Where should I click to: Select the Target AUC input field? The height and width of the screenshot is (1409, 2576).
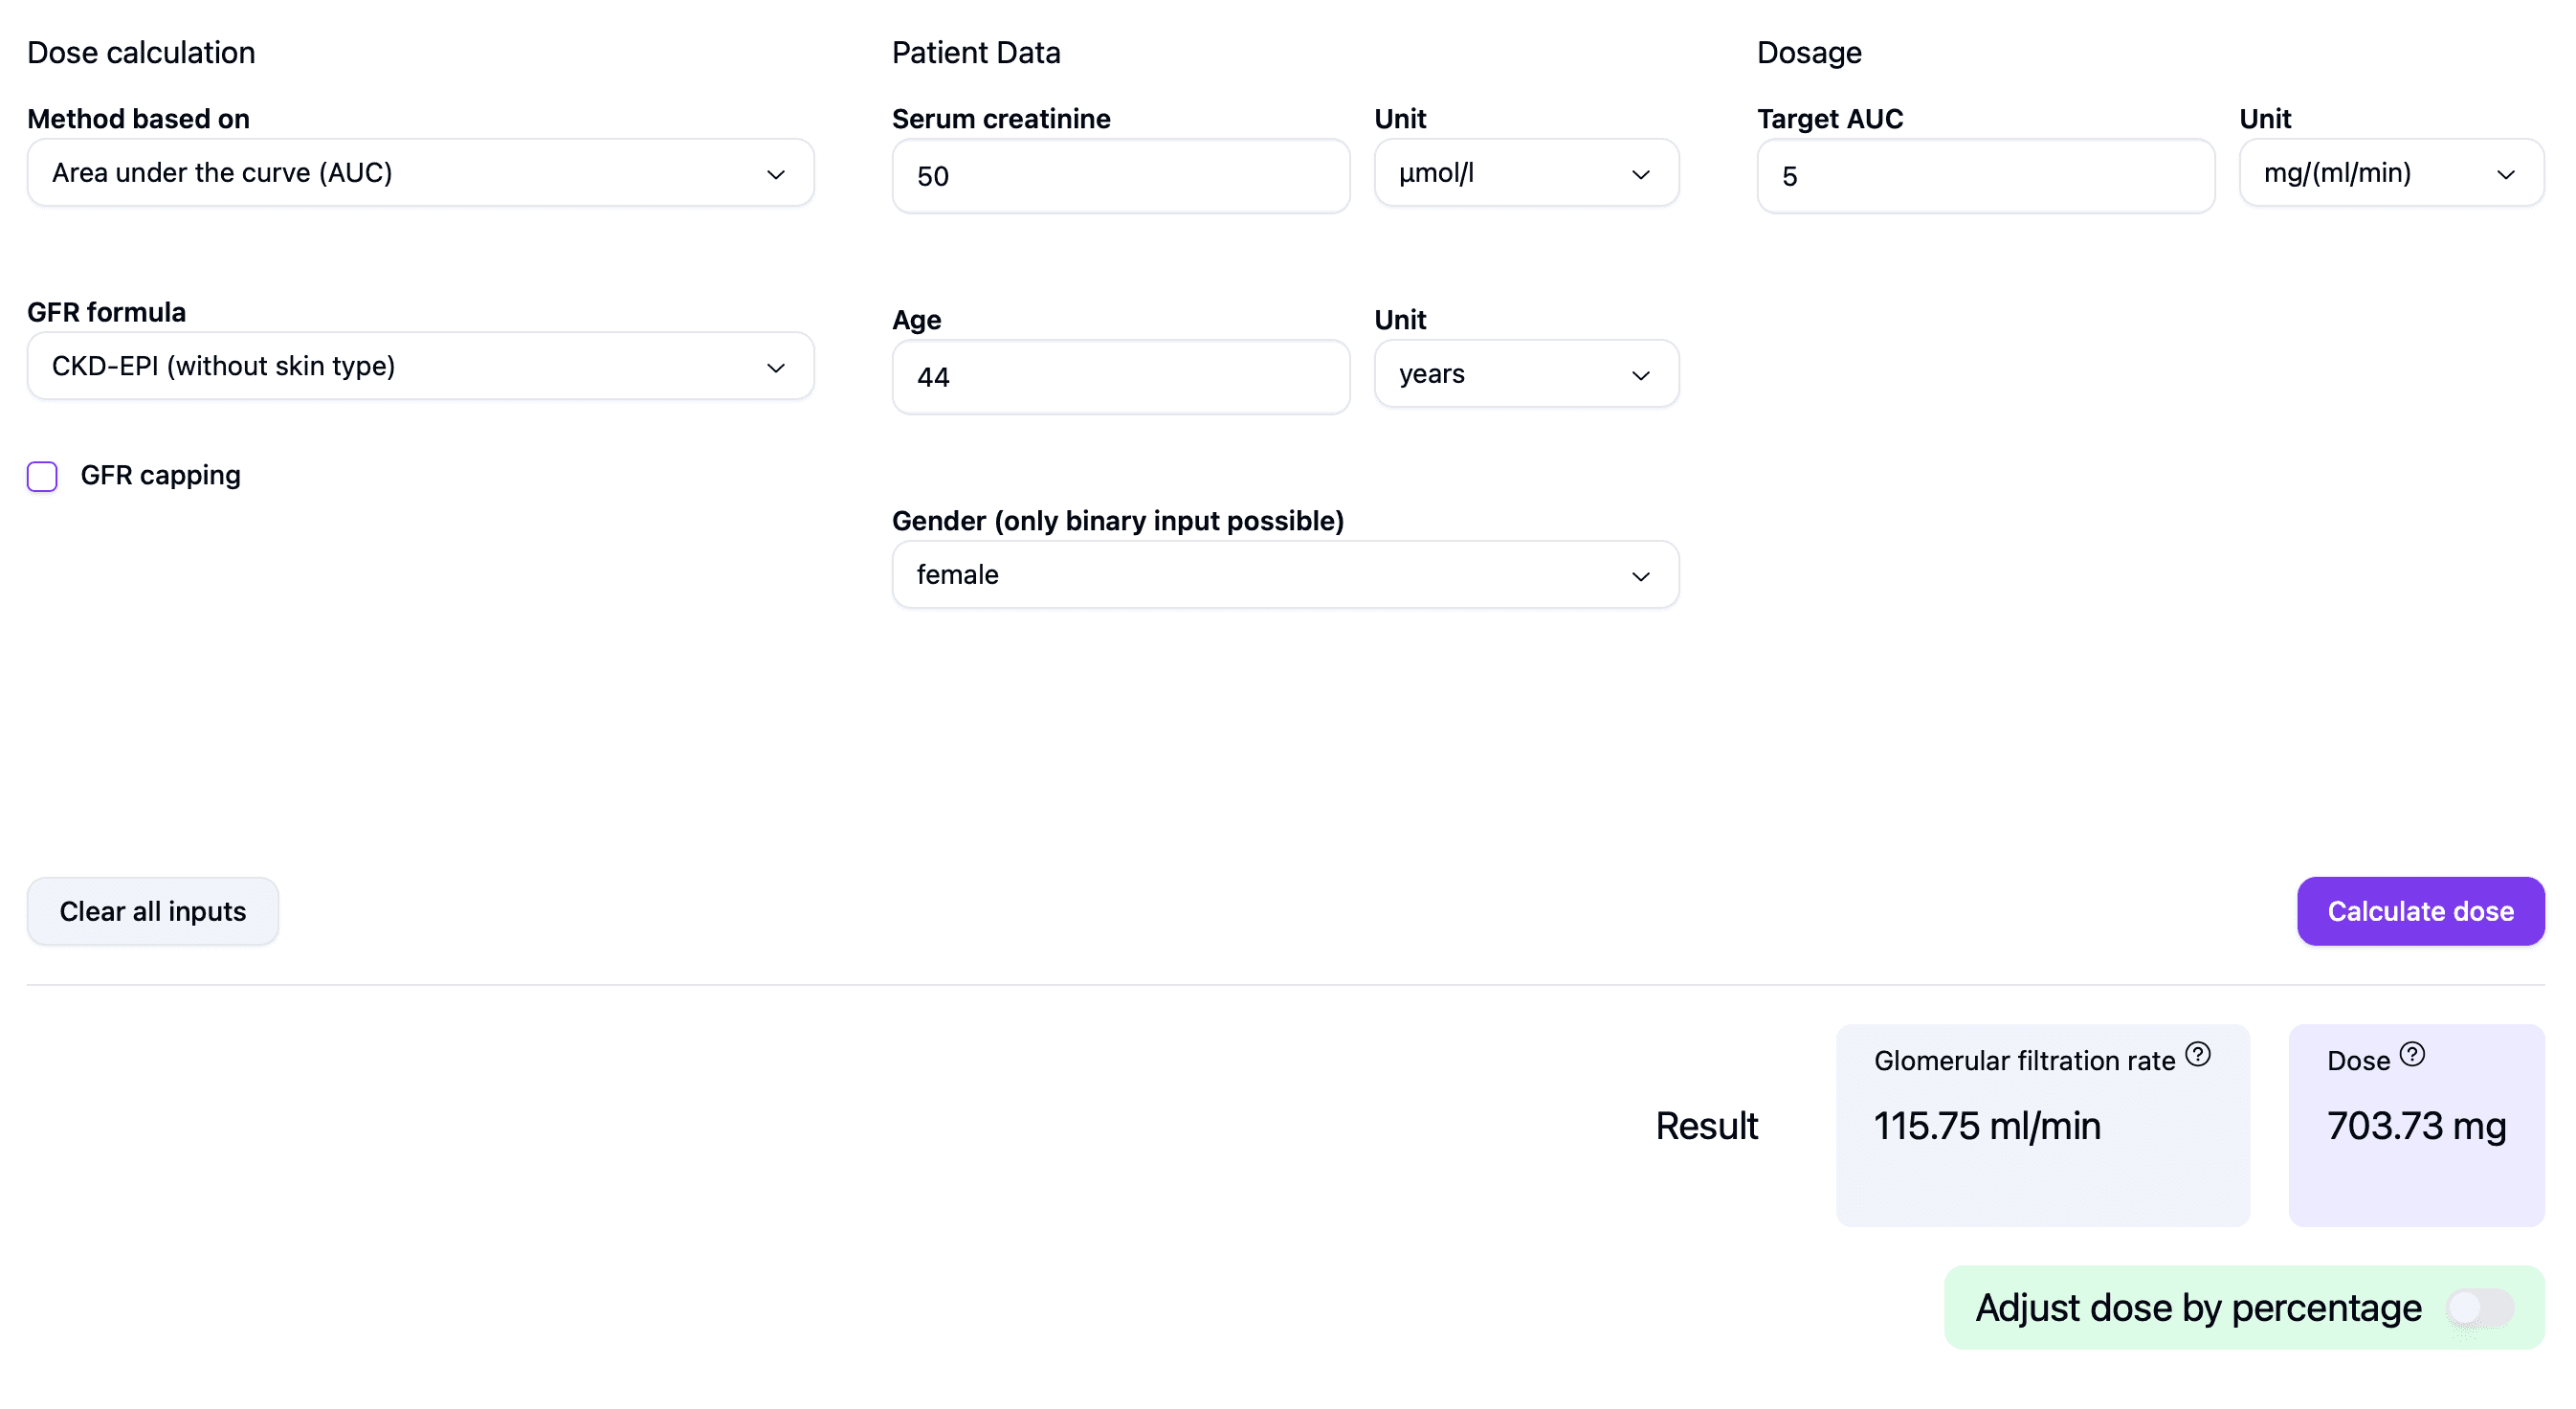click(1985, 176)
